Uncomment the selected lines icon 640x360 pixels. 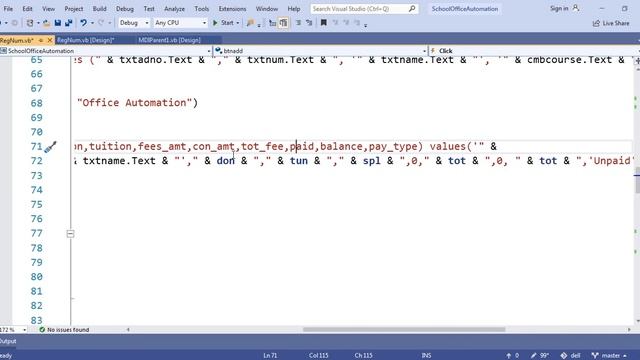coord(309,23)
